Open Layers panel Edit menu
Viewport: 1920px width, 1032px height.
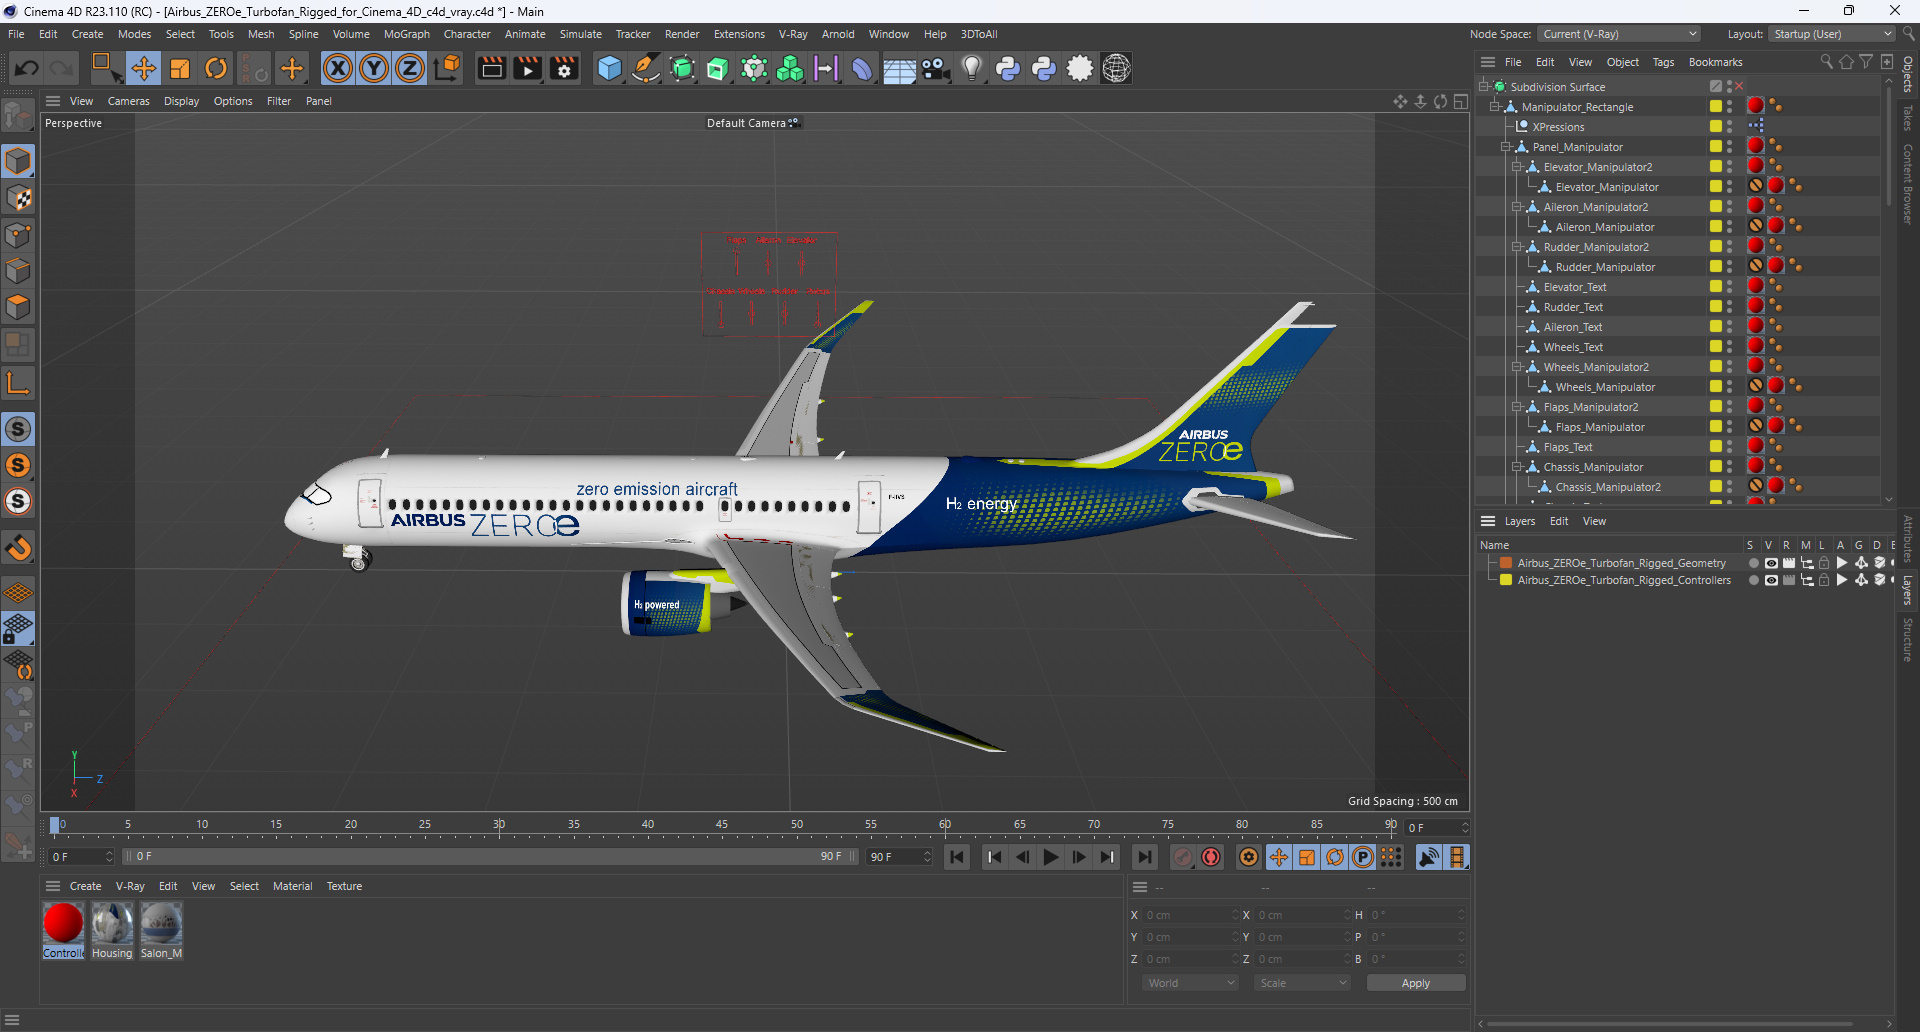pyautogui.click(x=1558, y=521)
